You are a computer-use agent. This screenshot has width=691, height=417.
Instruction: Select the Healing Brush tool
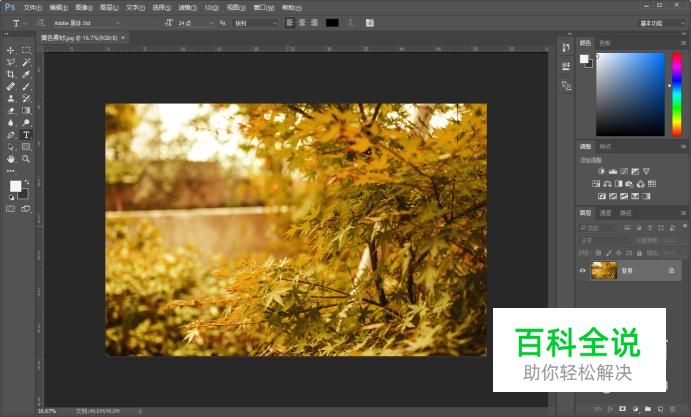pyautogui.click(x=11, y=86)
